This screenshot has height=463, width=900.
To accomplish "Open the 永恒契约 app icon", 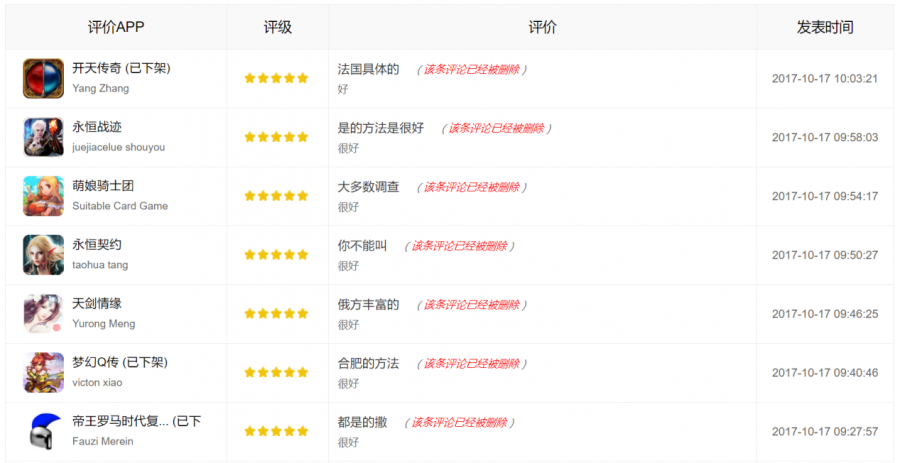I will coord(44,255).
